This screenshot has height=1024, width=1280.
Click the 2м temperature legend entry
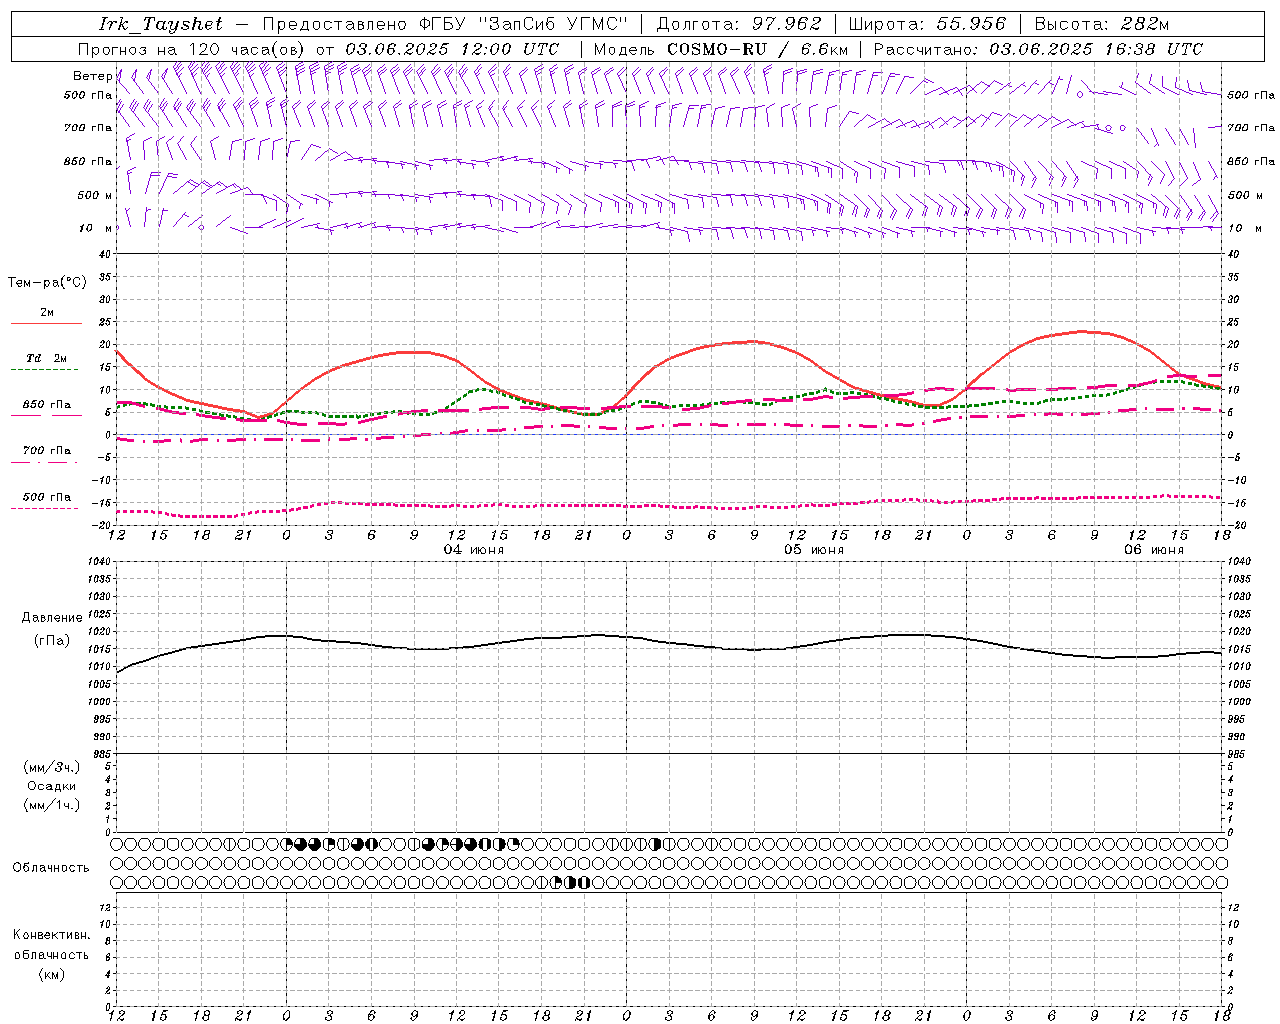pyautogui.click(x=47, y=313)
